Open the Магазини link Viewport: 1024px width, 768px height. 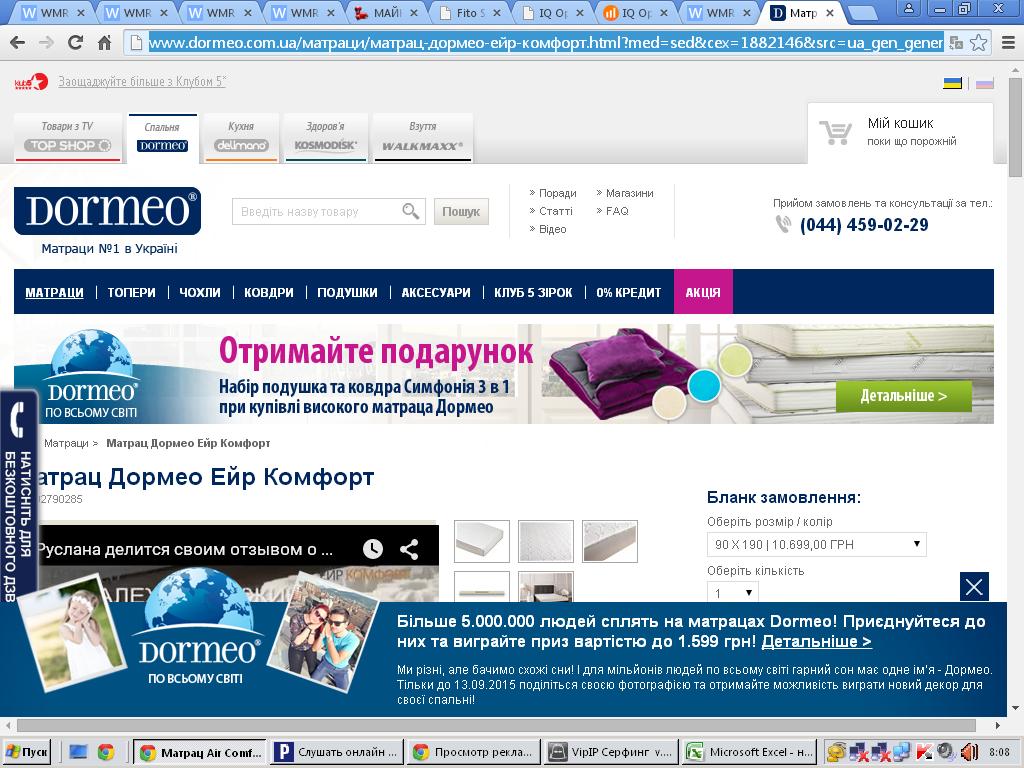(x=630, y=193)
